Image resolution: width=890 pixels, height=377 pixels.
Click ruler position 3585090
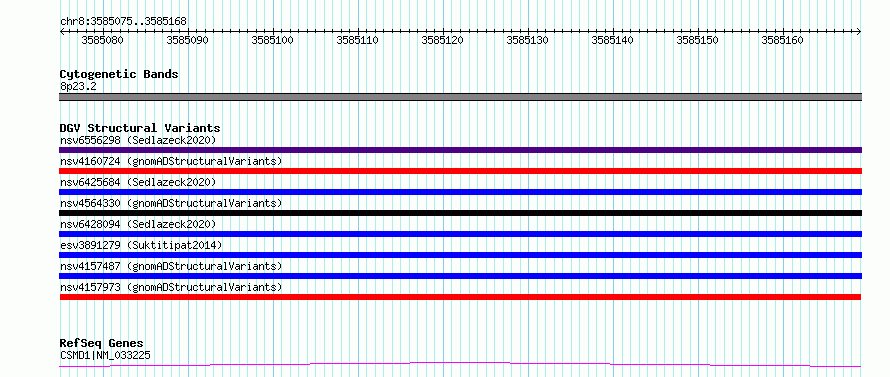[188, 40]
